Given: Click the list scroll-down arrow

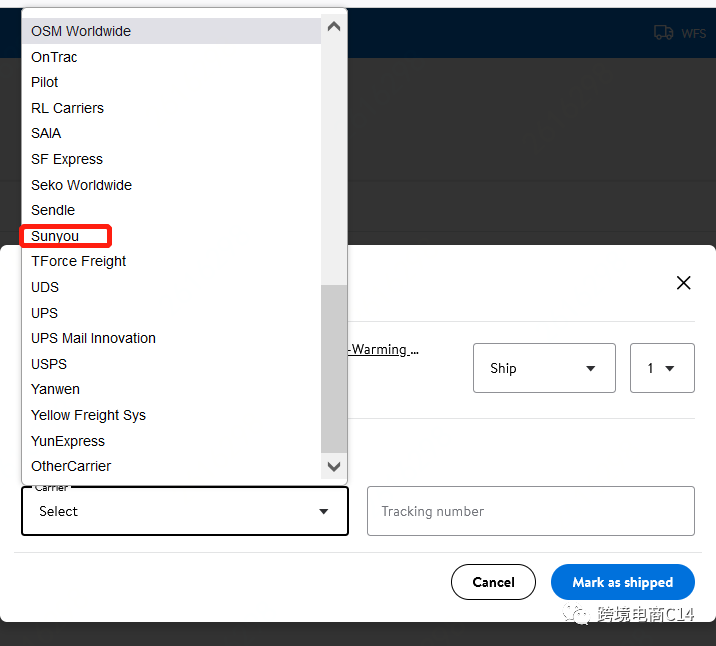Looking at the screenshot, I should point(334,467).
